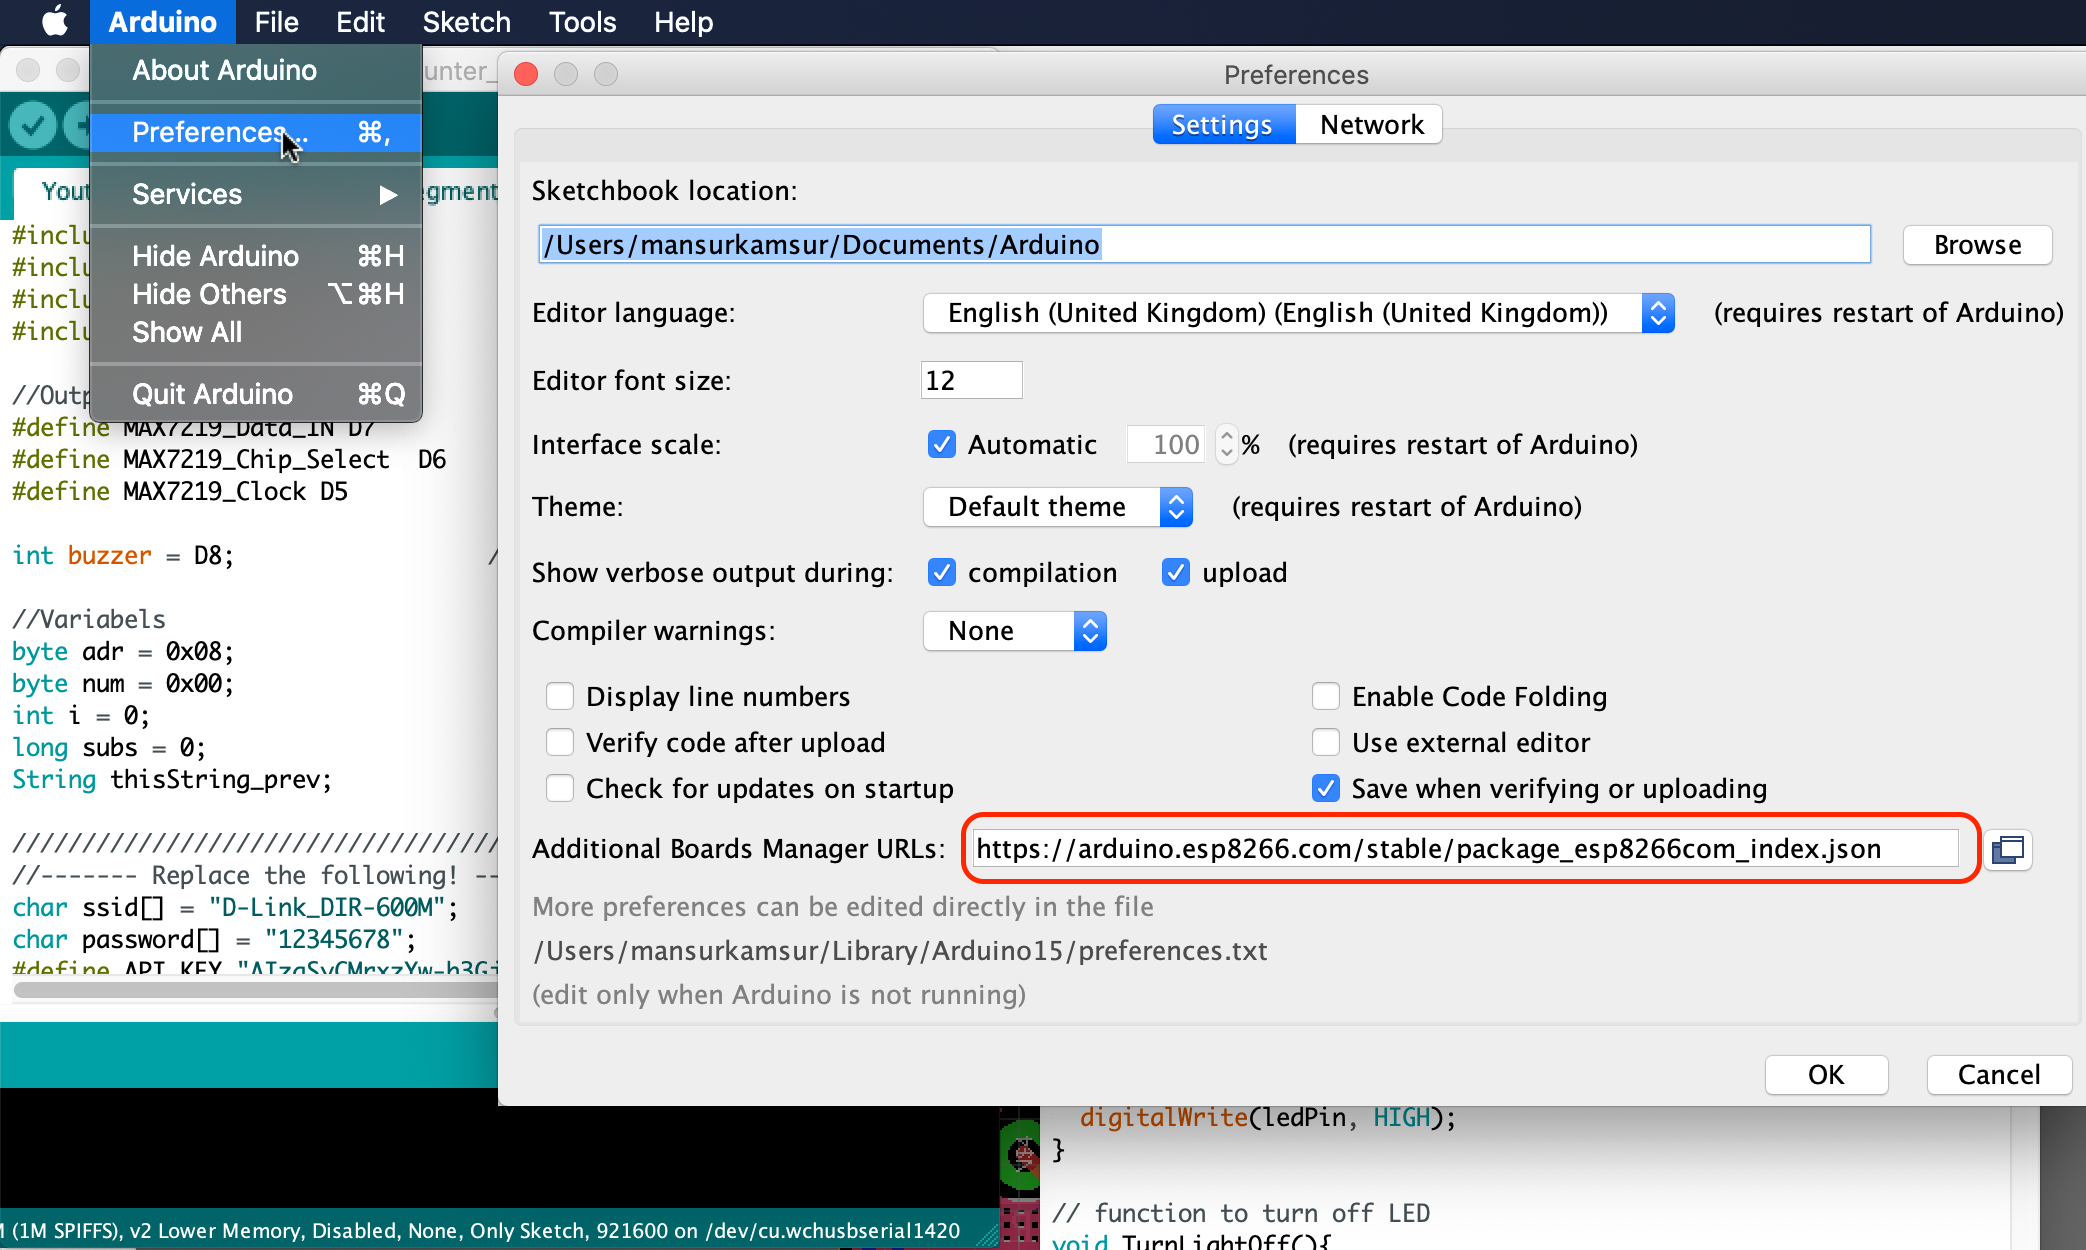Open the Additional Boards Manager URLs editor window

[2008, 850]
